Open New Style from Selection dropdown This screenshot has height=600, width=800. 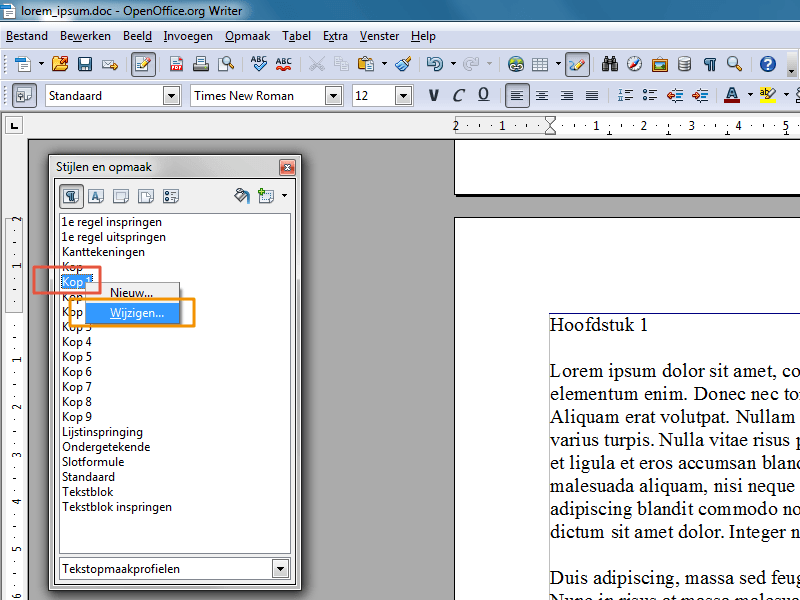click(284, 196)
